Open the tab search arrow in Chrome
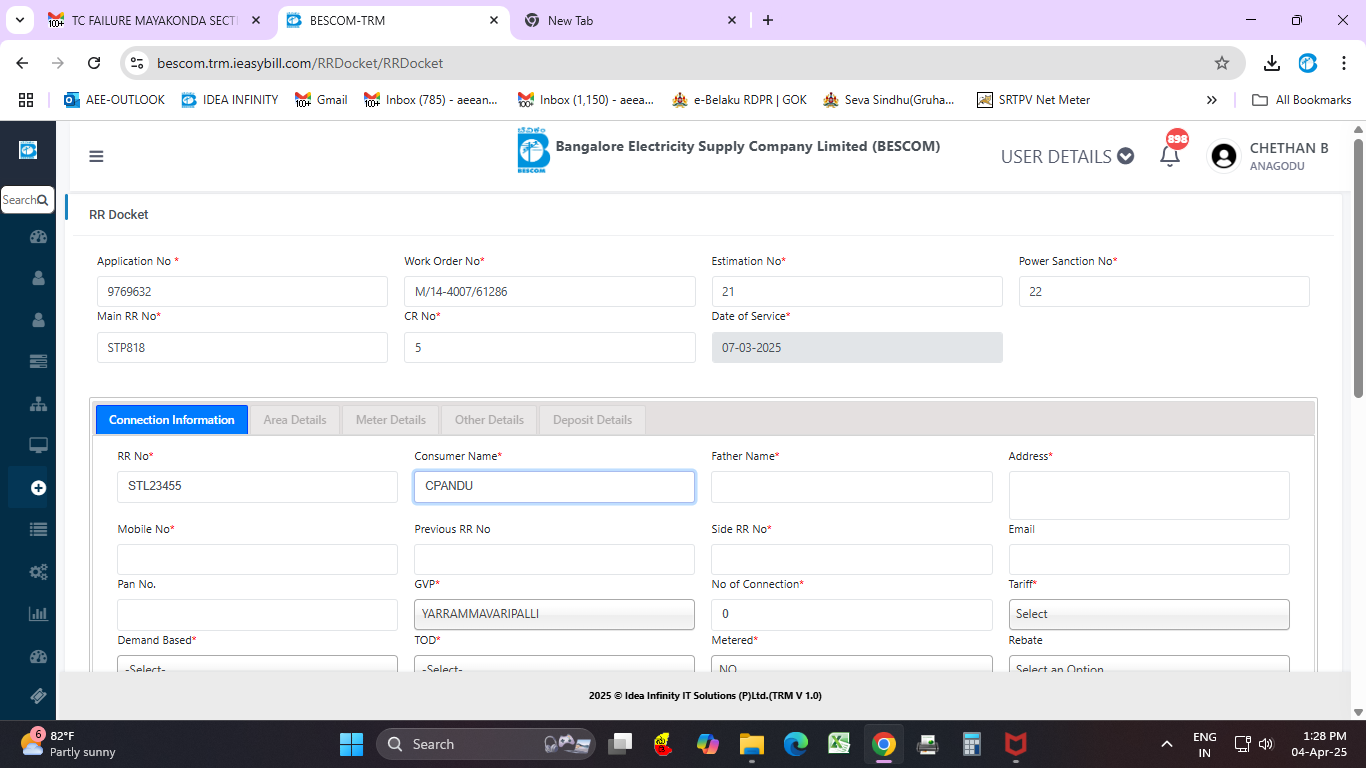The image size is (1366, 768). tap(19, 20)
